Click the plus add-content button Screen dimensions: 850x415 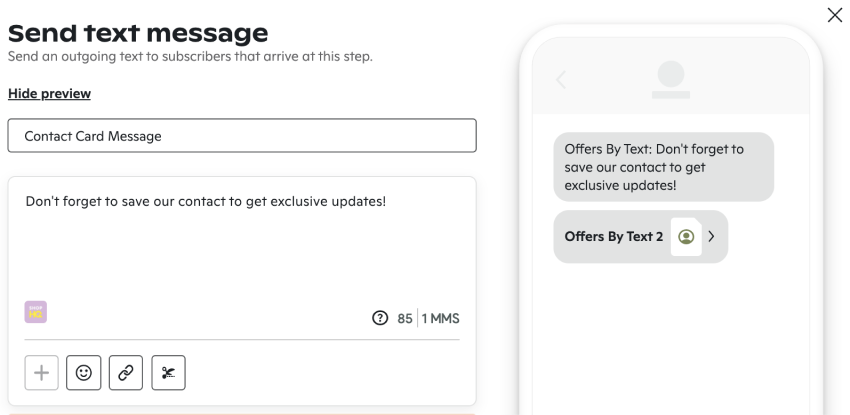[x=42, y=373]
